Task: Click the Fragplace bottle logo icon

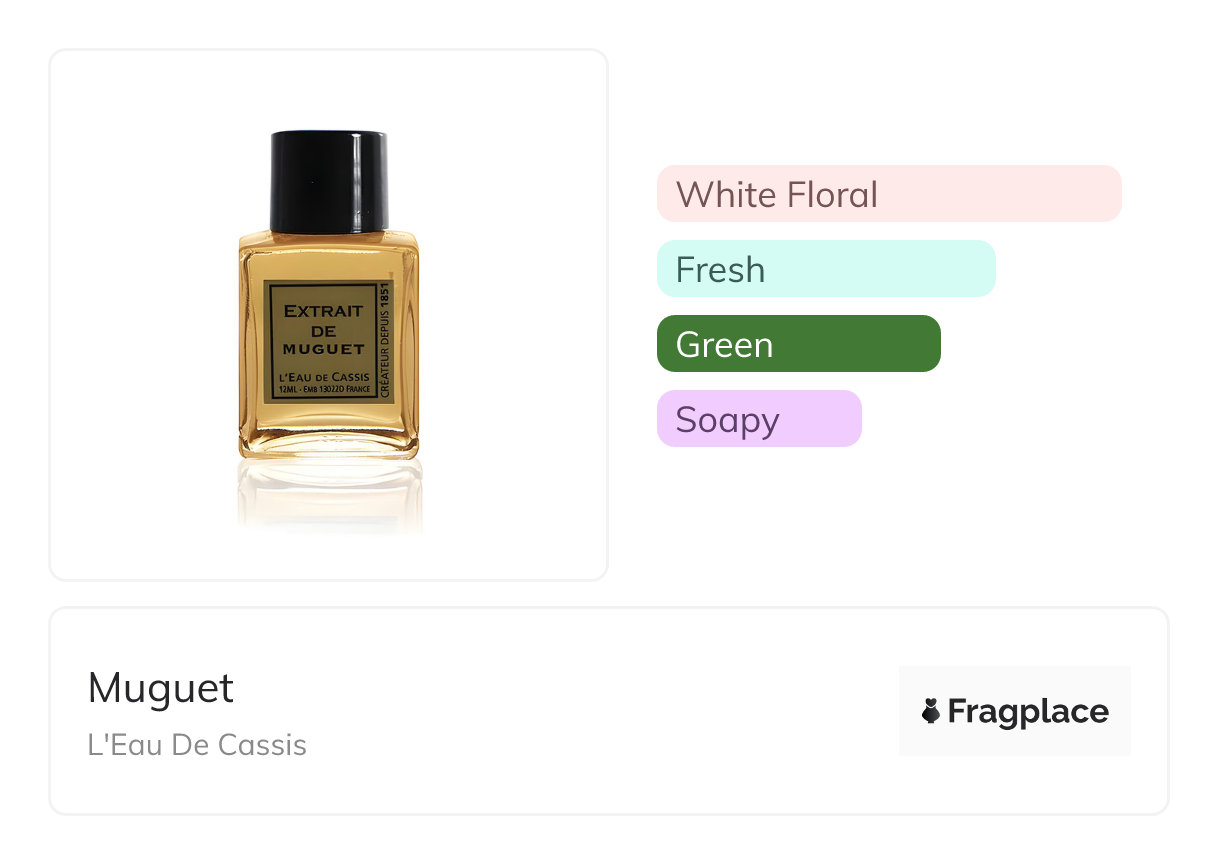Action: [x=931, y=712]
